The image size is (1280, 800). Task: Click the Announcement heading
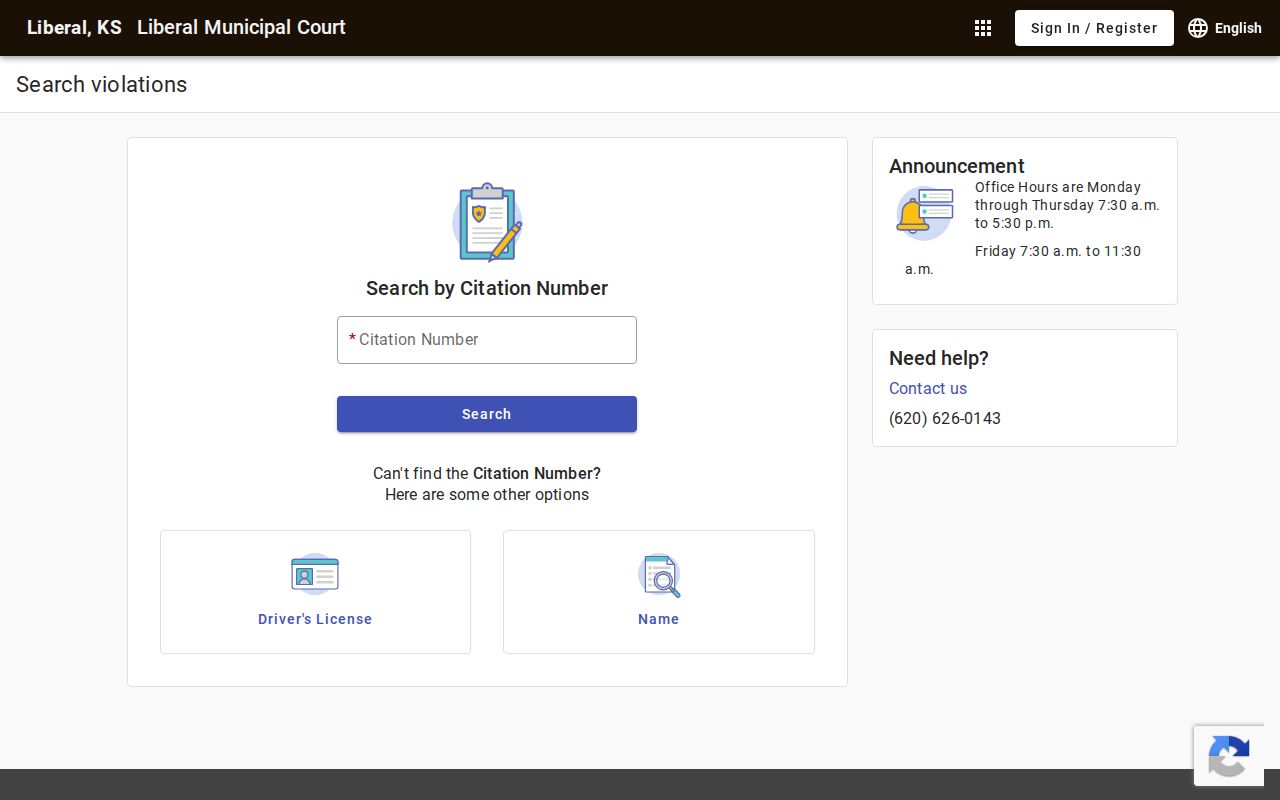coord(957,166)
